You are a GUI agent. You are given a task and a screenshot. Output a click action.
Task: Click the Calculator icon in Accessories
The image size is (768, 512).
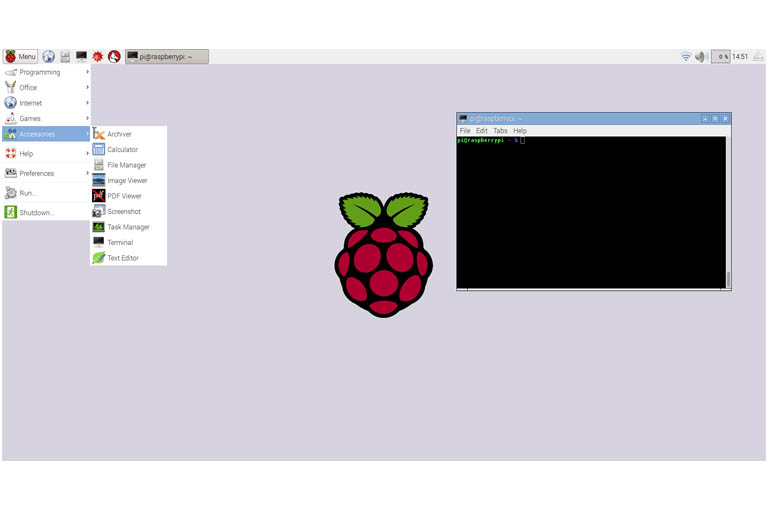[x=98, y=149]
